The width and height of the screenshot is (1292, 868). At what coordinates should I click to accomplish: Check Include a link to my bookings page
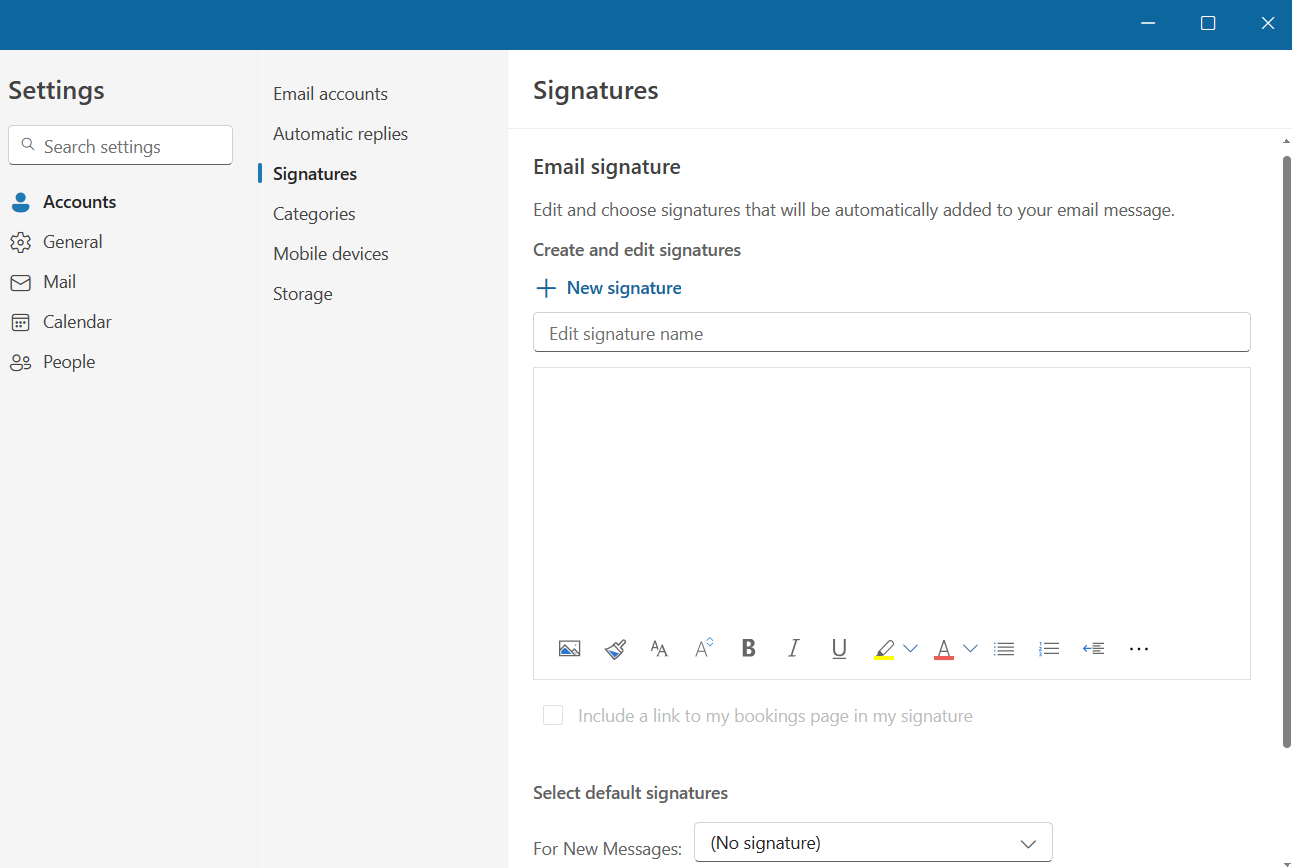point(553,715)
